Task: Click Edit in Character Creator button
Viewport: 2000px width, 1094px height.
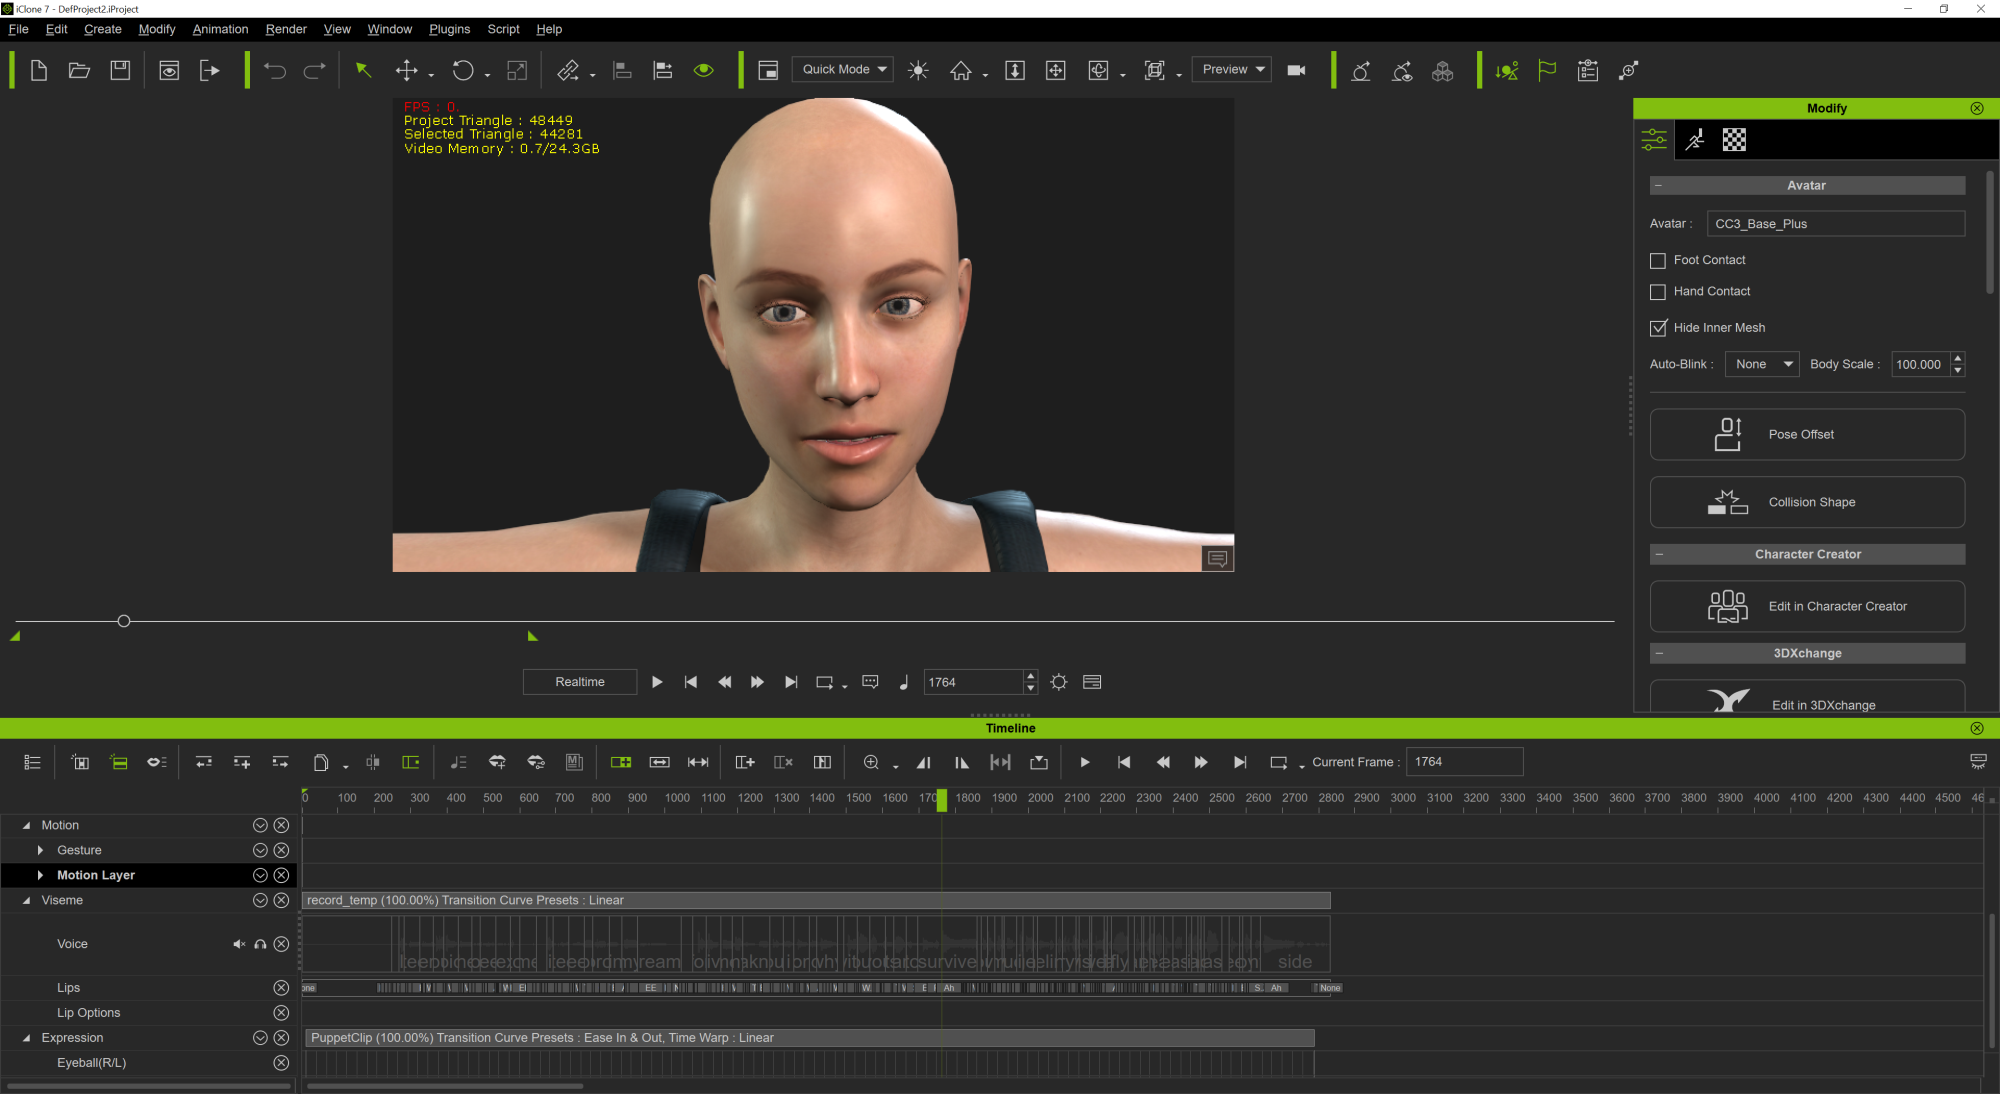Action: tap(1807, 606)
